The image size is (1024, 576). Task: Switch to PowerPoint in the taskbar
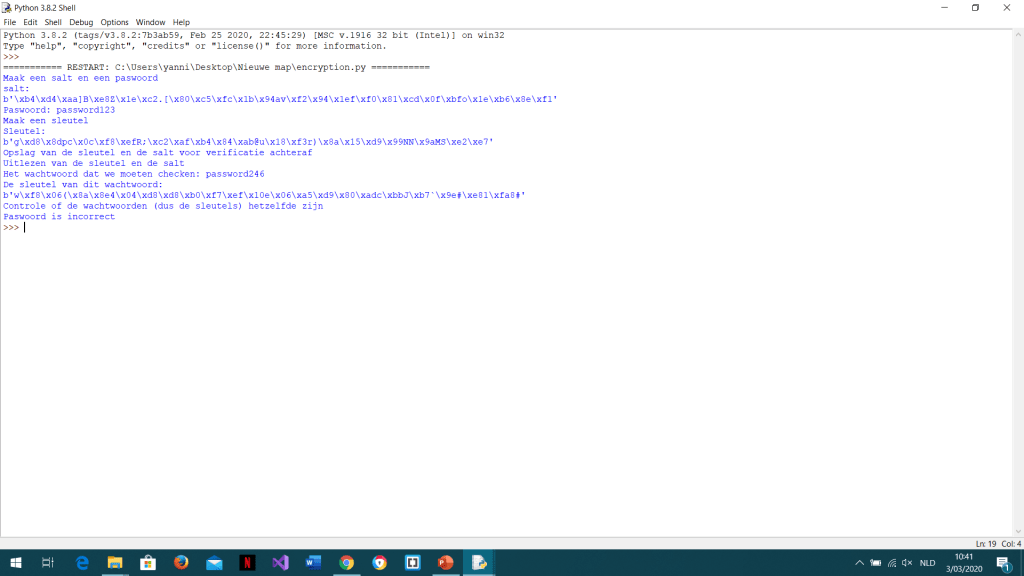coord(446,563)
